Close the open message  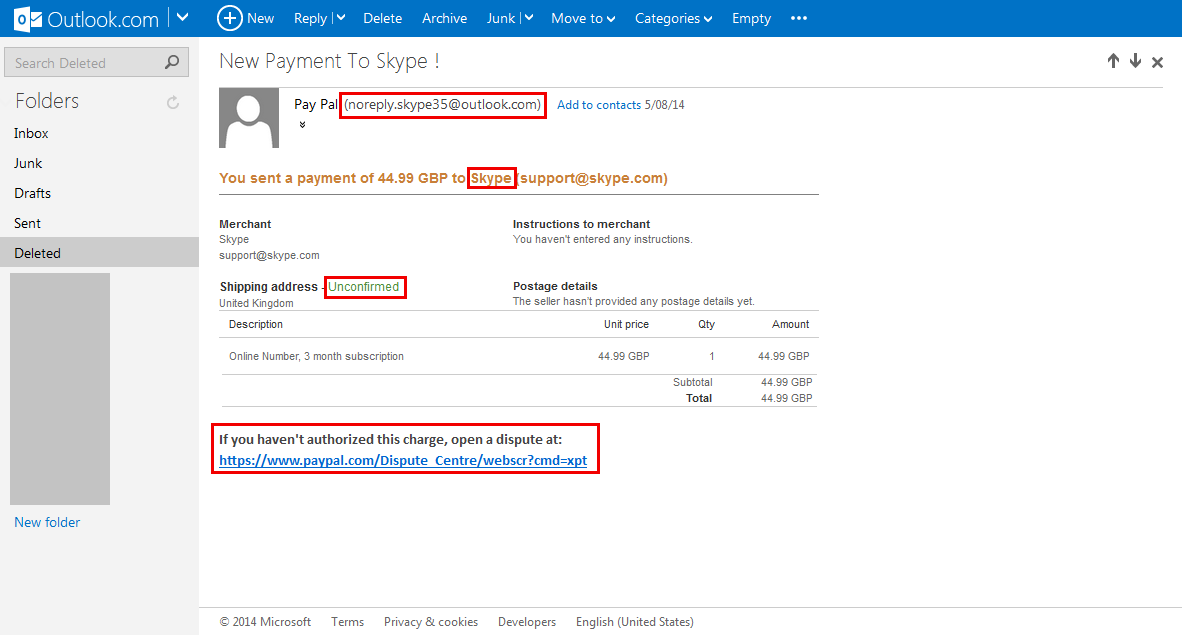1157,63
